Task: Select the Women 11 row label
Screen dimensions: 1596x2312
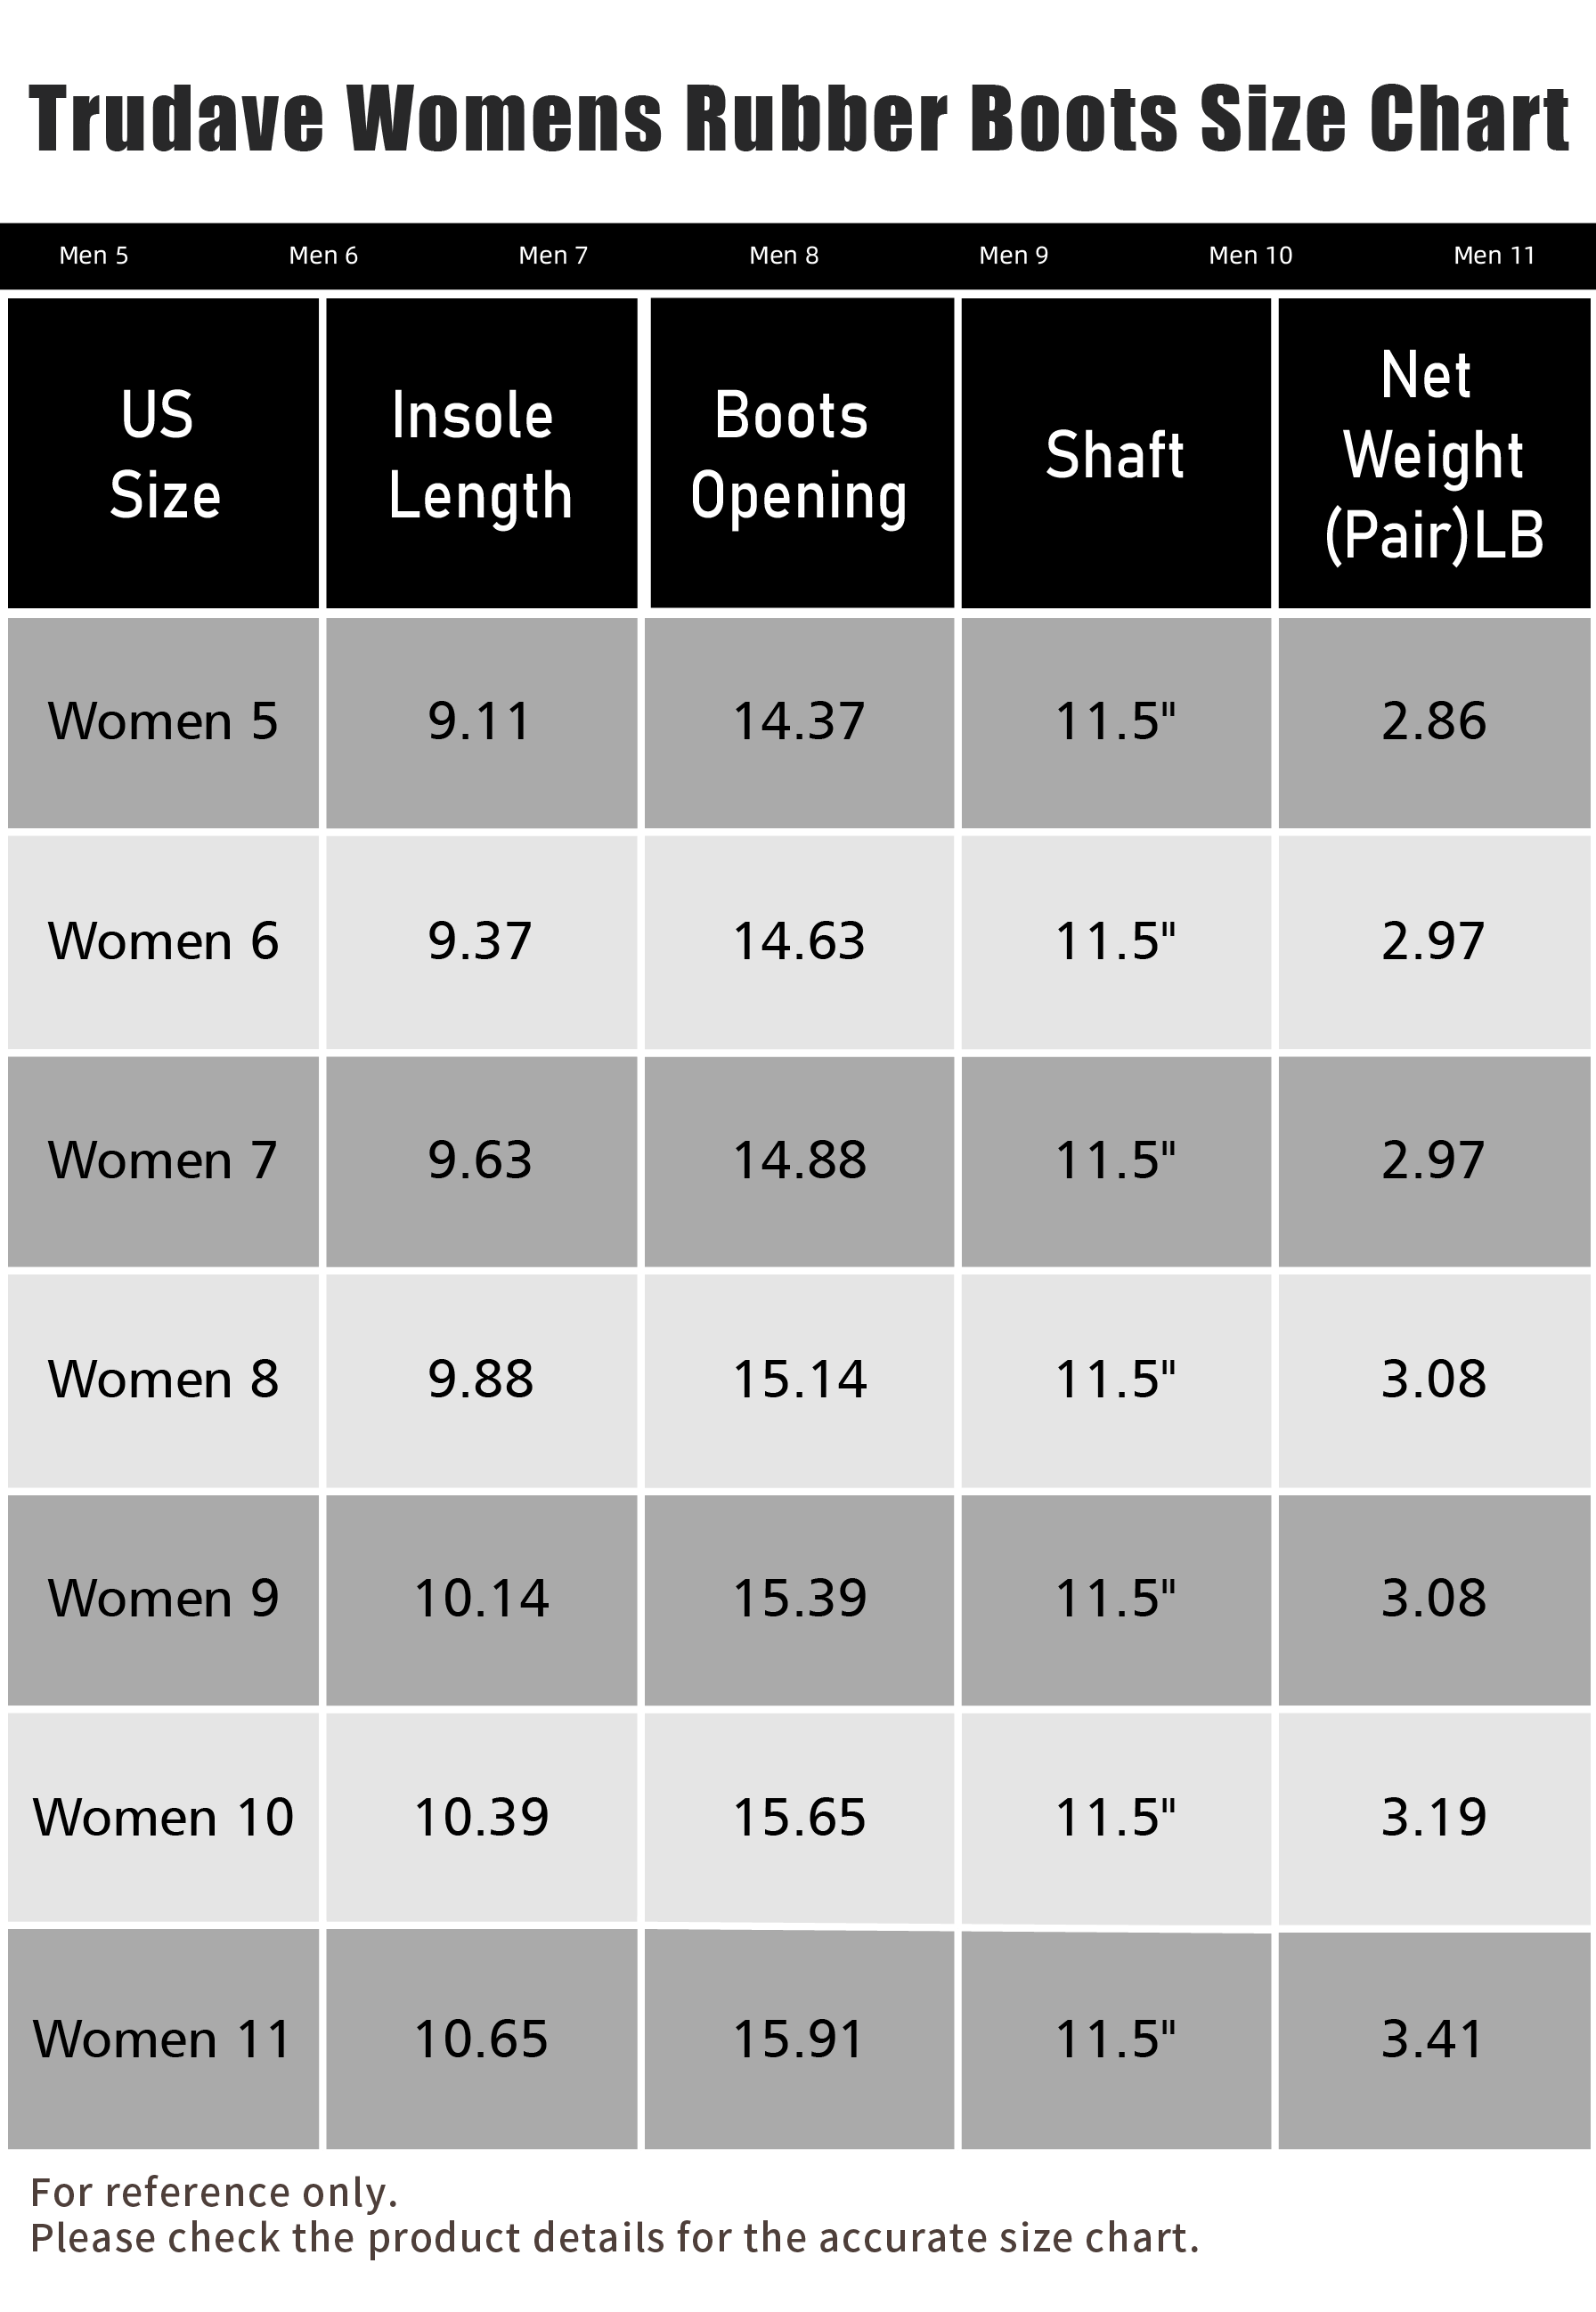Action: tap(163, 2038)
